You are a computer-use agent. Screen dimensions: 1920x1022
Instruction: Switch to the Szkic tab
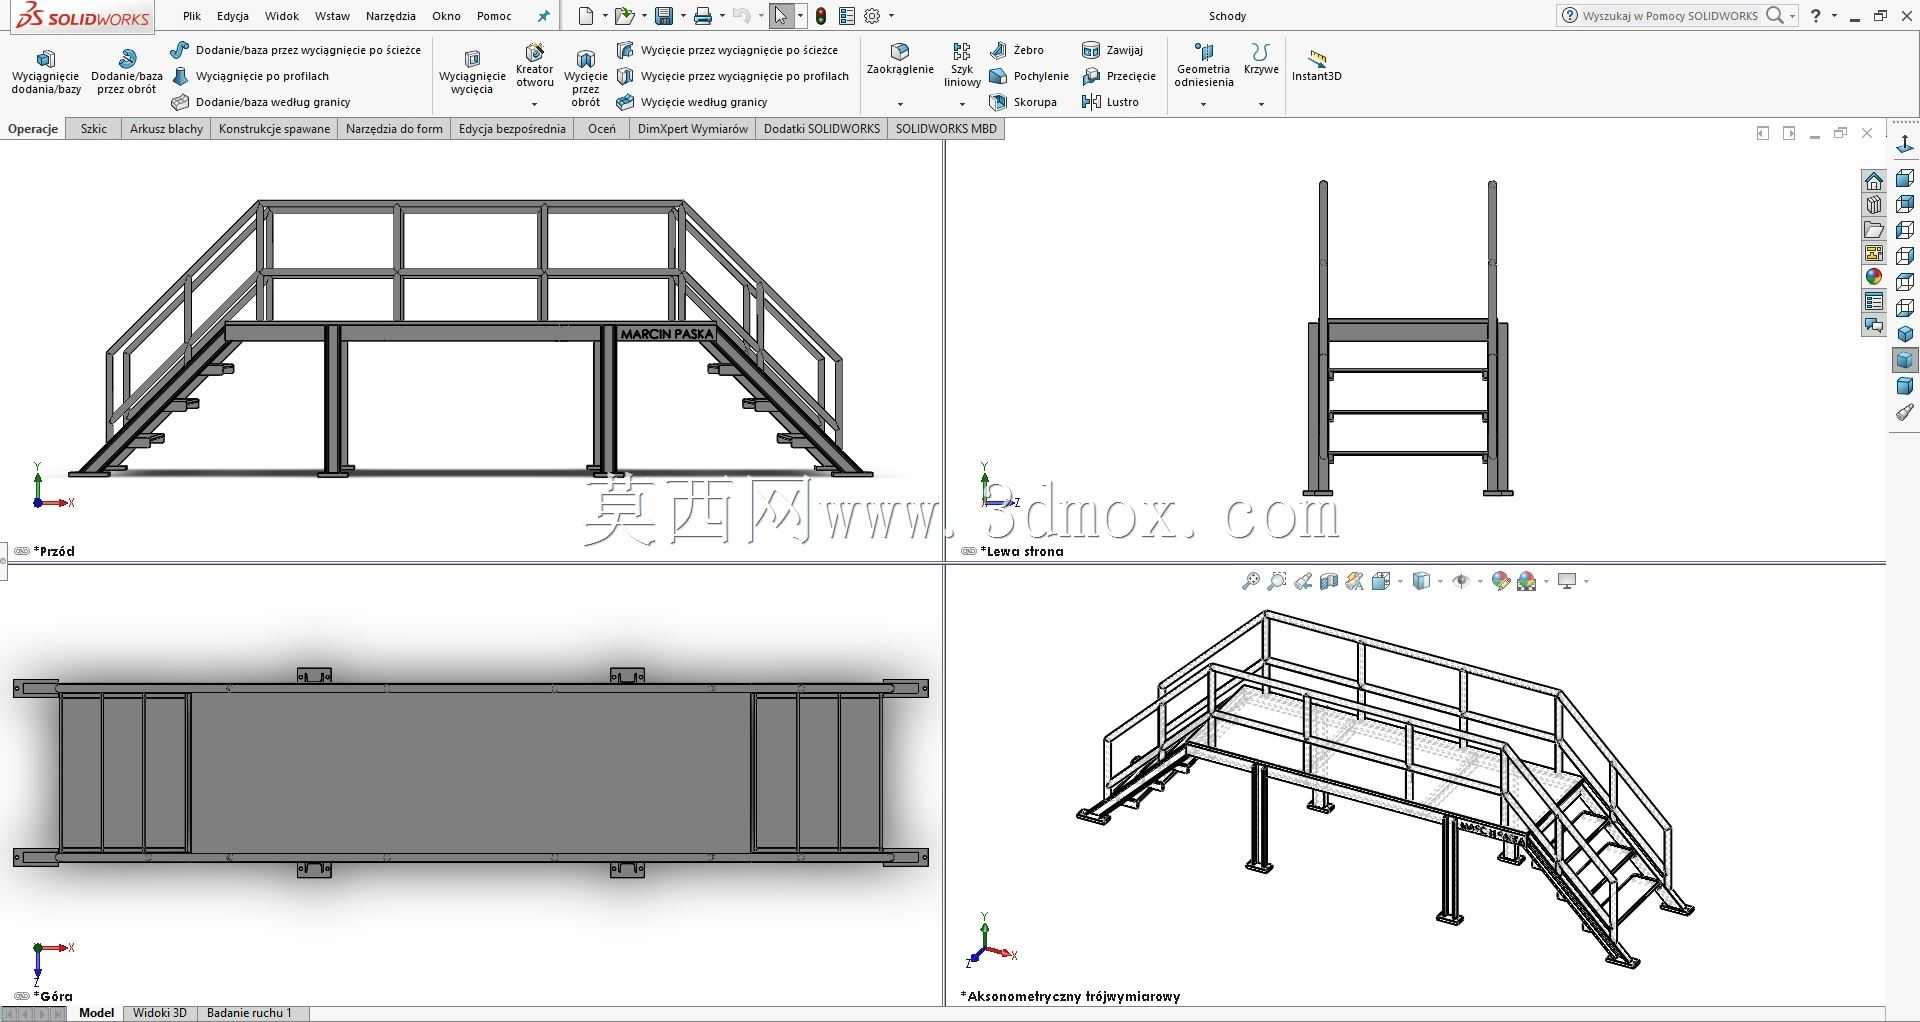[x=94, y=129]
